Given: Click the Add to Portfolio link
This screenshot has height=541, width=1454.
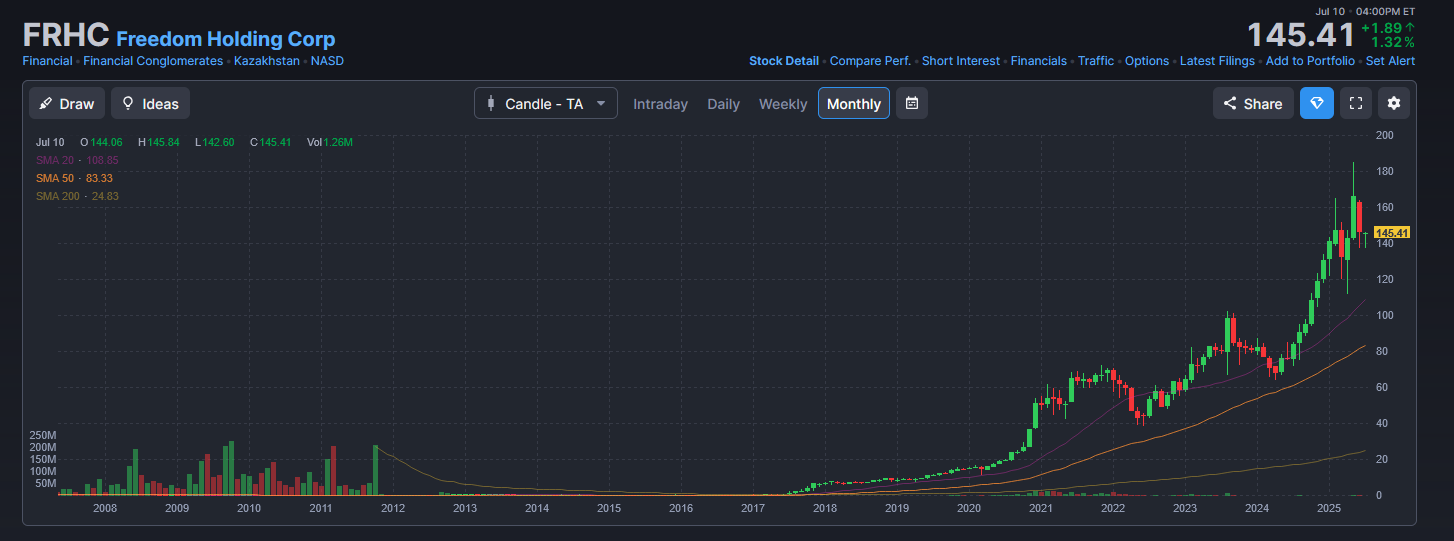Looking at the screenshot, I should pyautogui.click(x=1310, y=61).
